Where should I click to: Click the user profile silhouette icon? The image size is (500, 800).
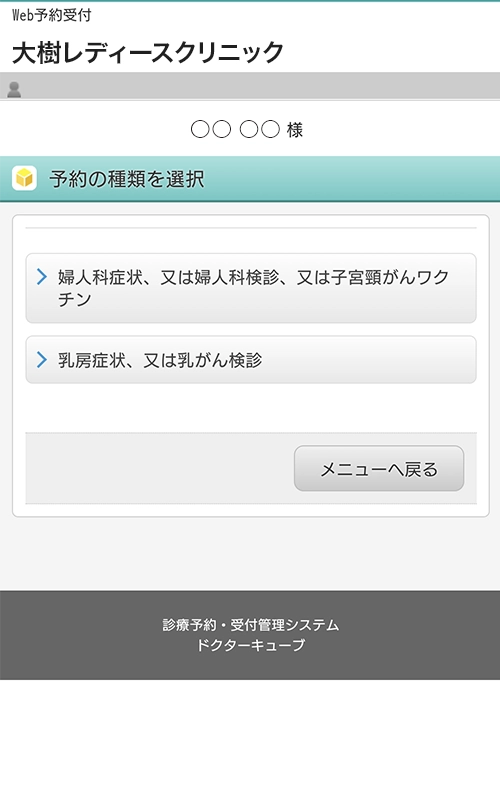click(x=14, y=89)
